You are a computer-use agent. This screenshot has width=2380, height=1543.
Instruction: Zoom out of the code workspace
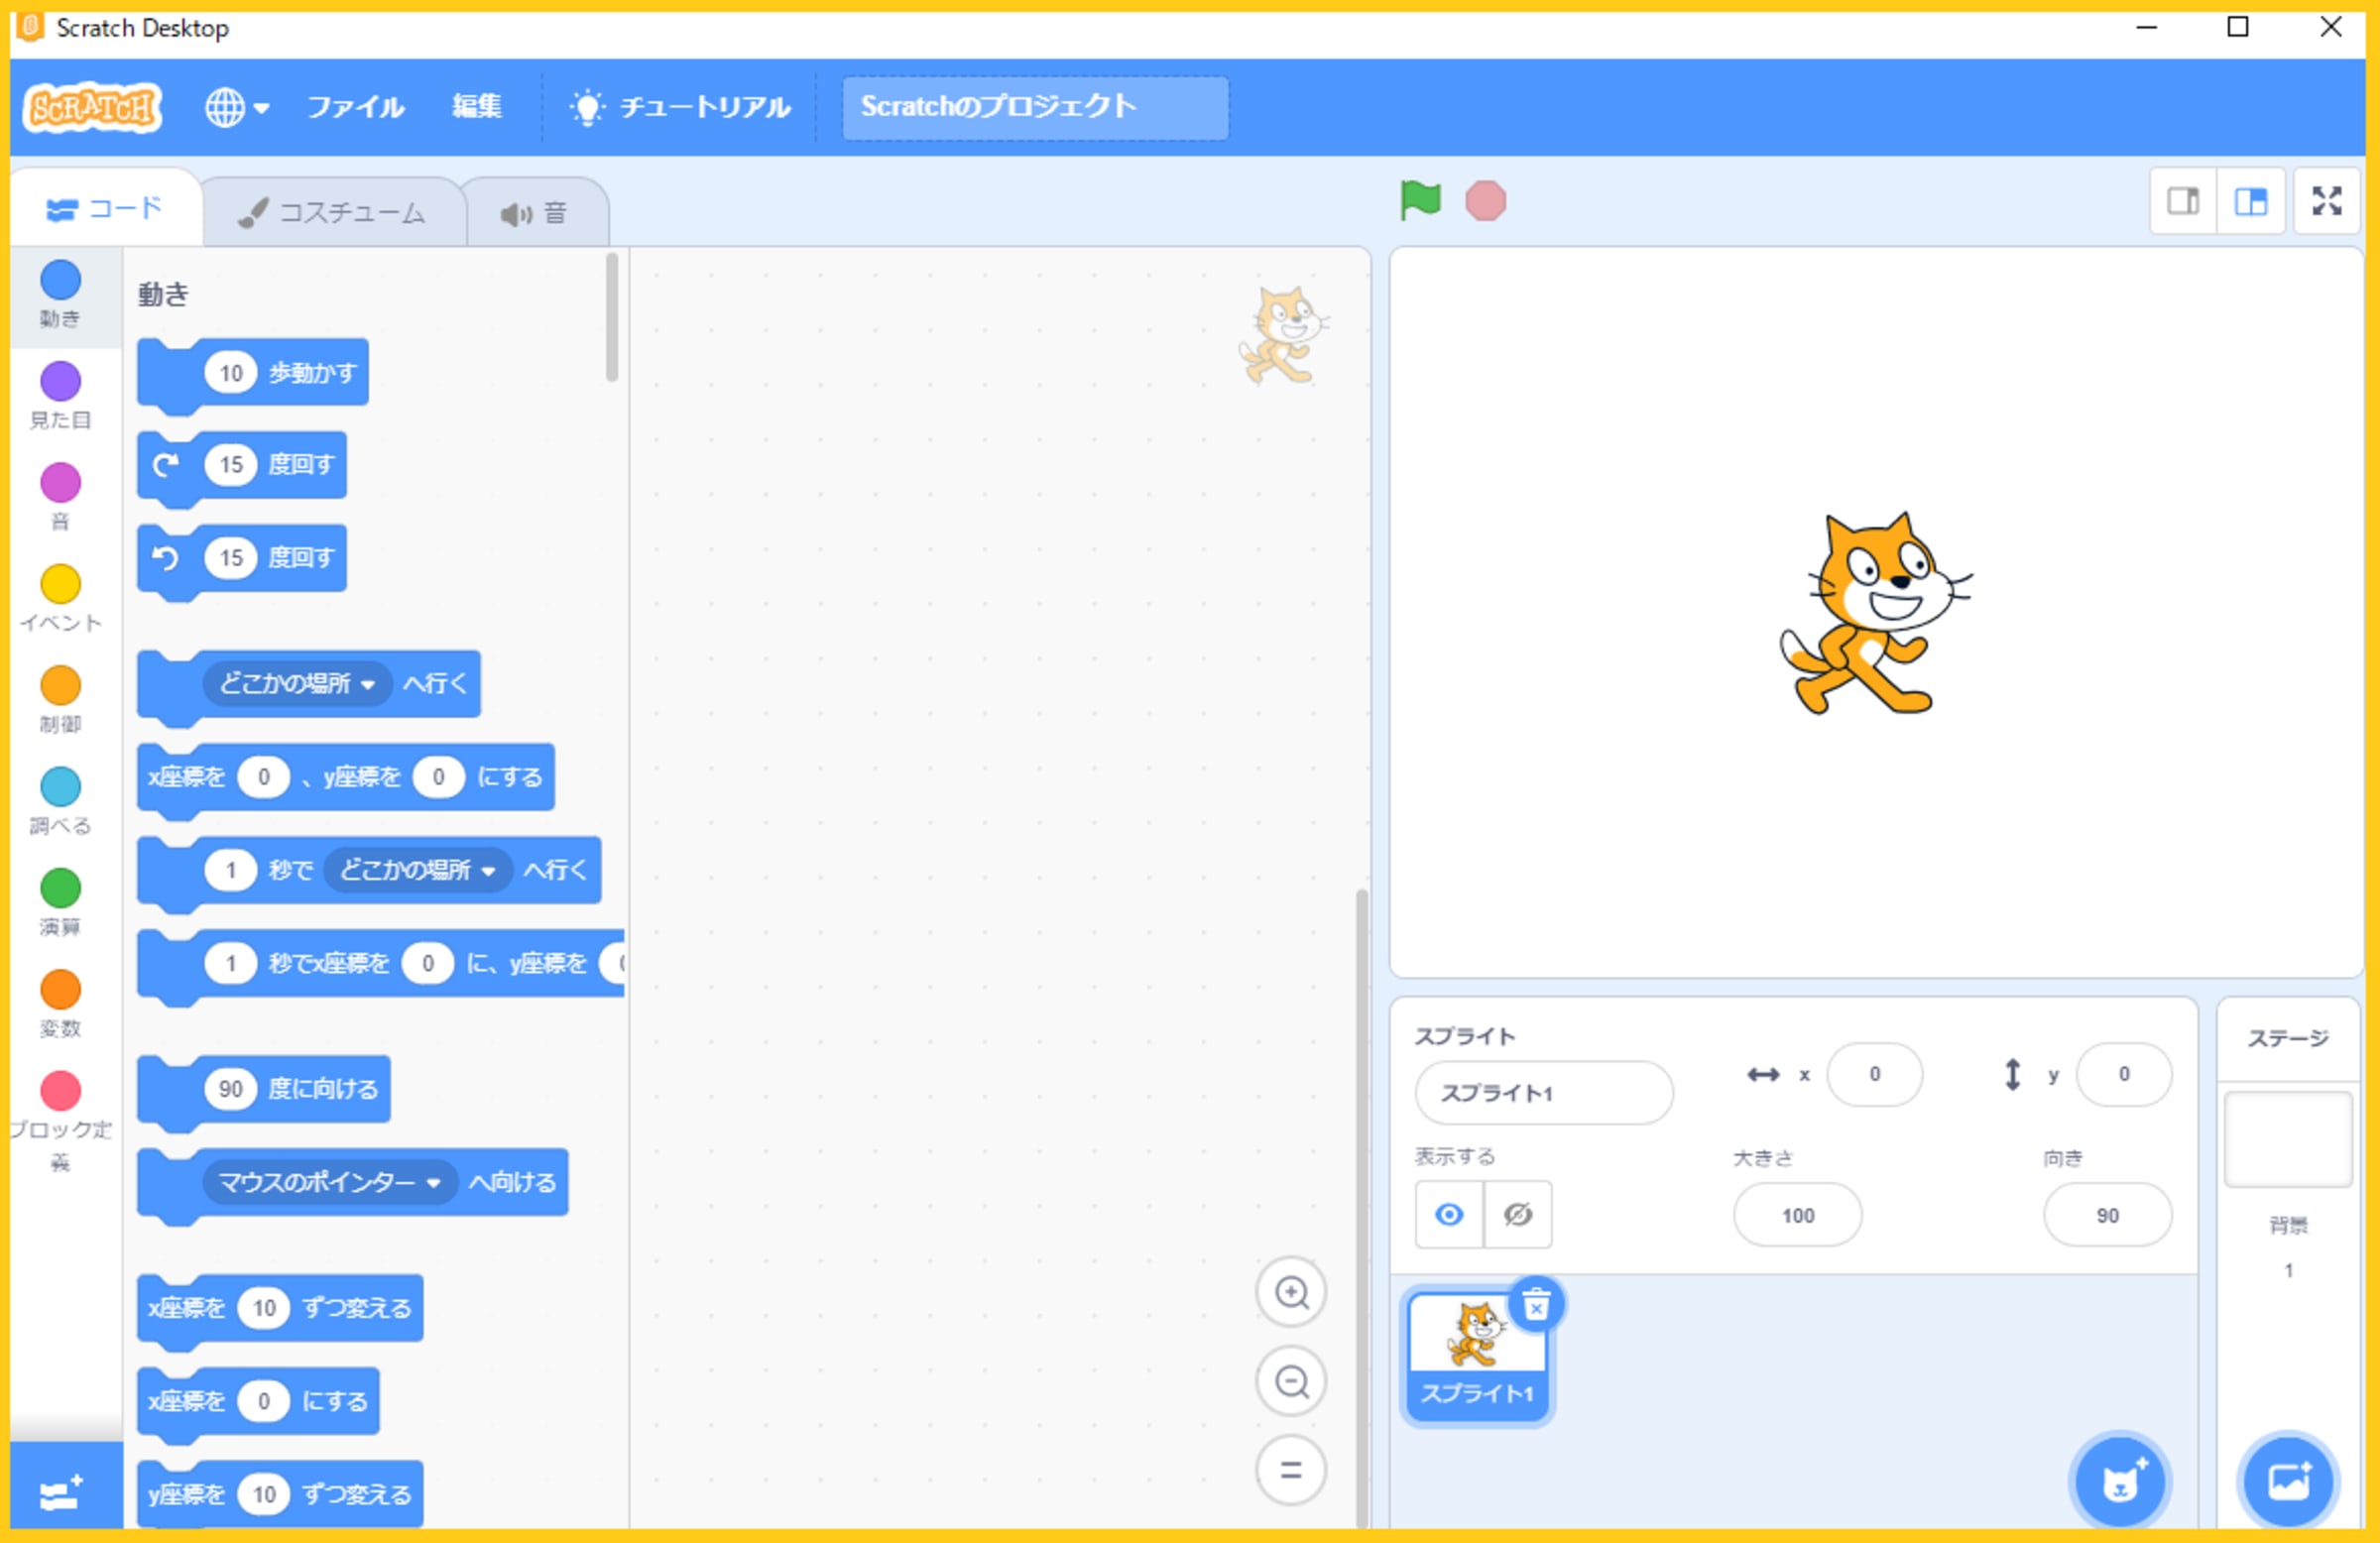[1291, 1381]
